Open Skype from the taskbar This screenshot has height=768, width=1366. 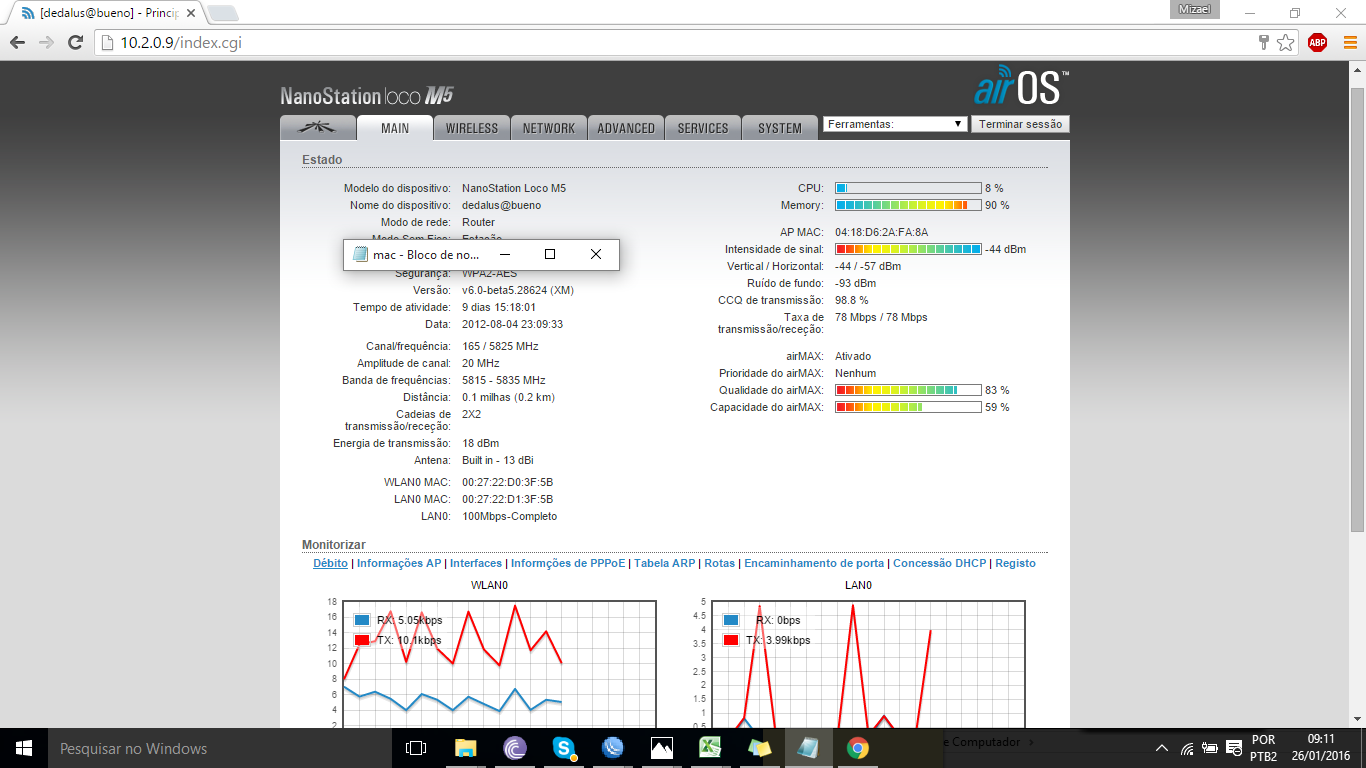pos(564,747)
